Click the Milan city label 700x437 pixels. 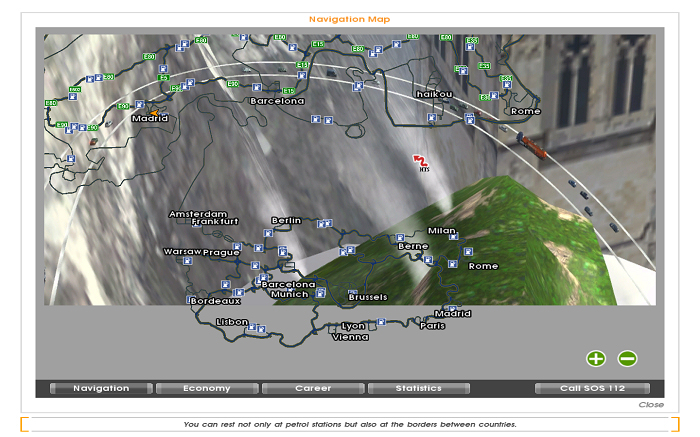[x=442, y=231]
